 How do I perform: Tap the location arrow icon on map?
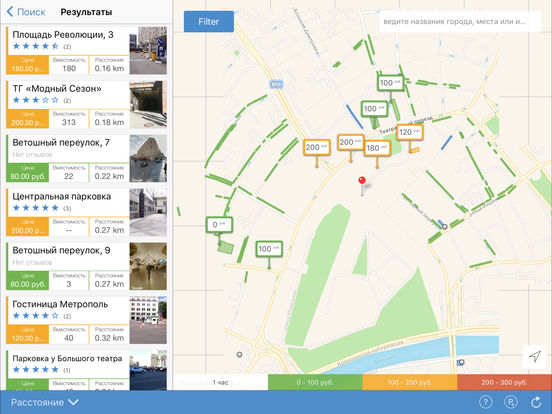click(535, 356)
